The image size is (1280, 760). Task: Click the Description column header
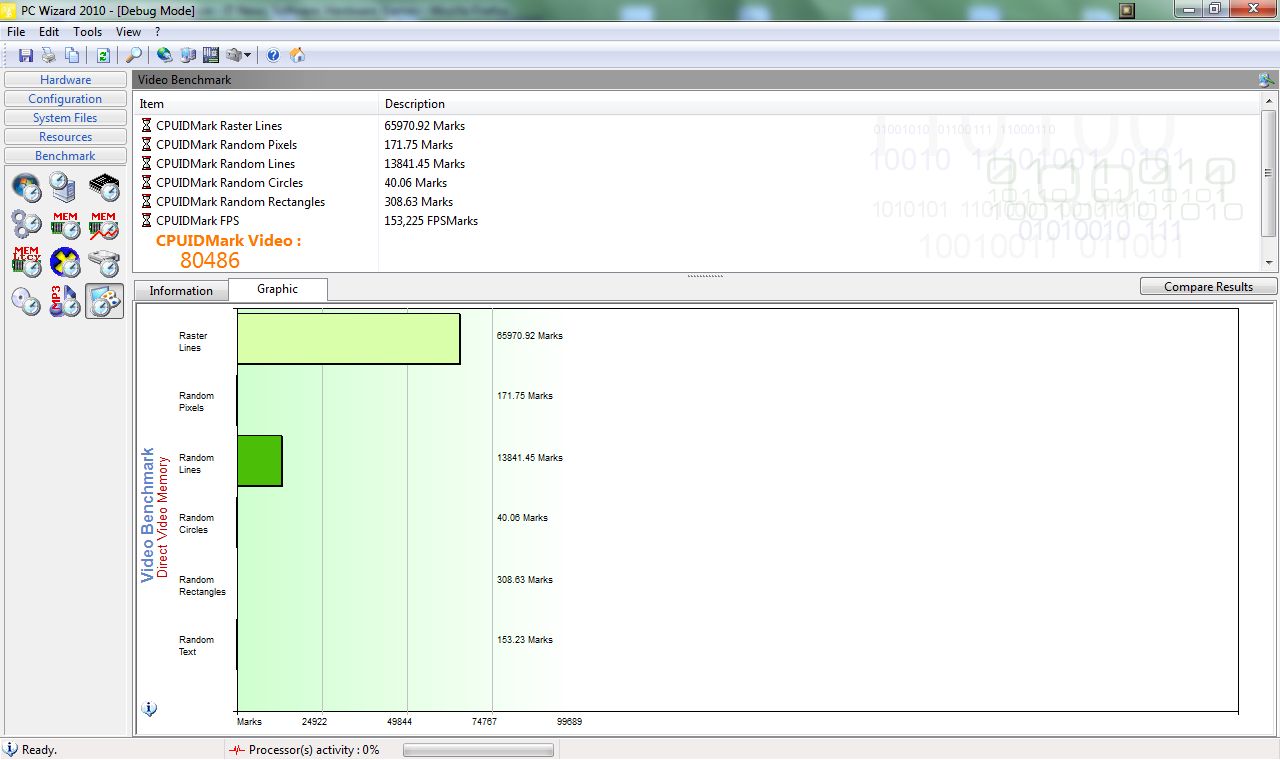pos(819,104)
